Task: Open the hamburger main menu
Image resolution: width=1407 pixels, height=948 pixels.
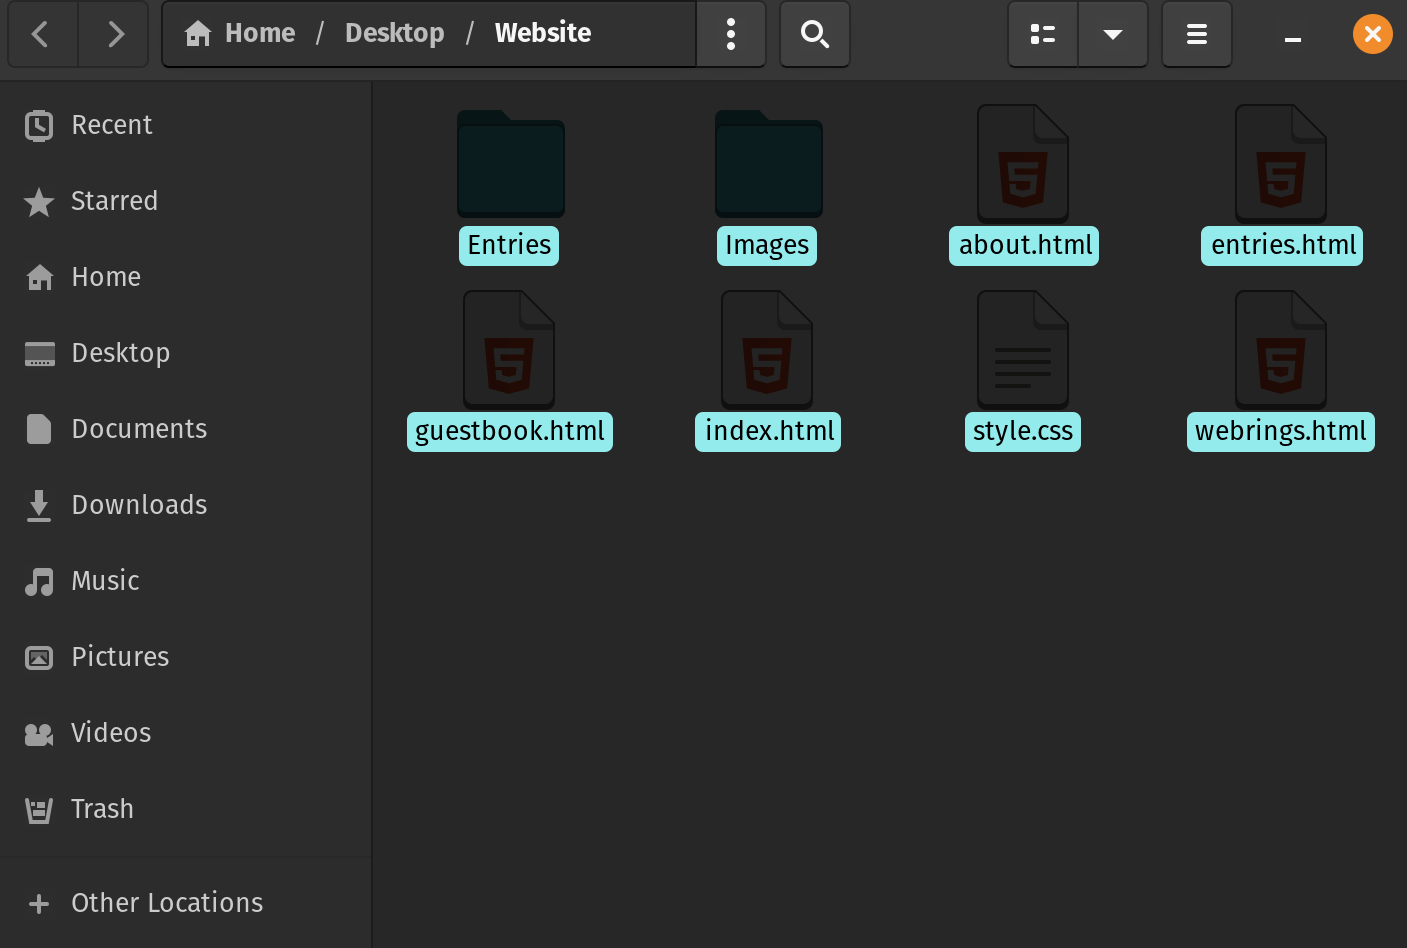Action: [1196, 35]
